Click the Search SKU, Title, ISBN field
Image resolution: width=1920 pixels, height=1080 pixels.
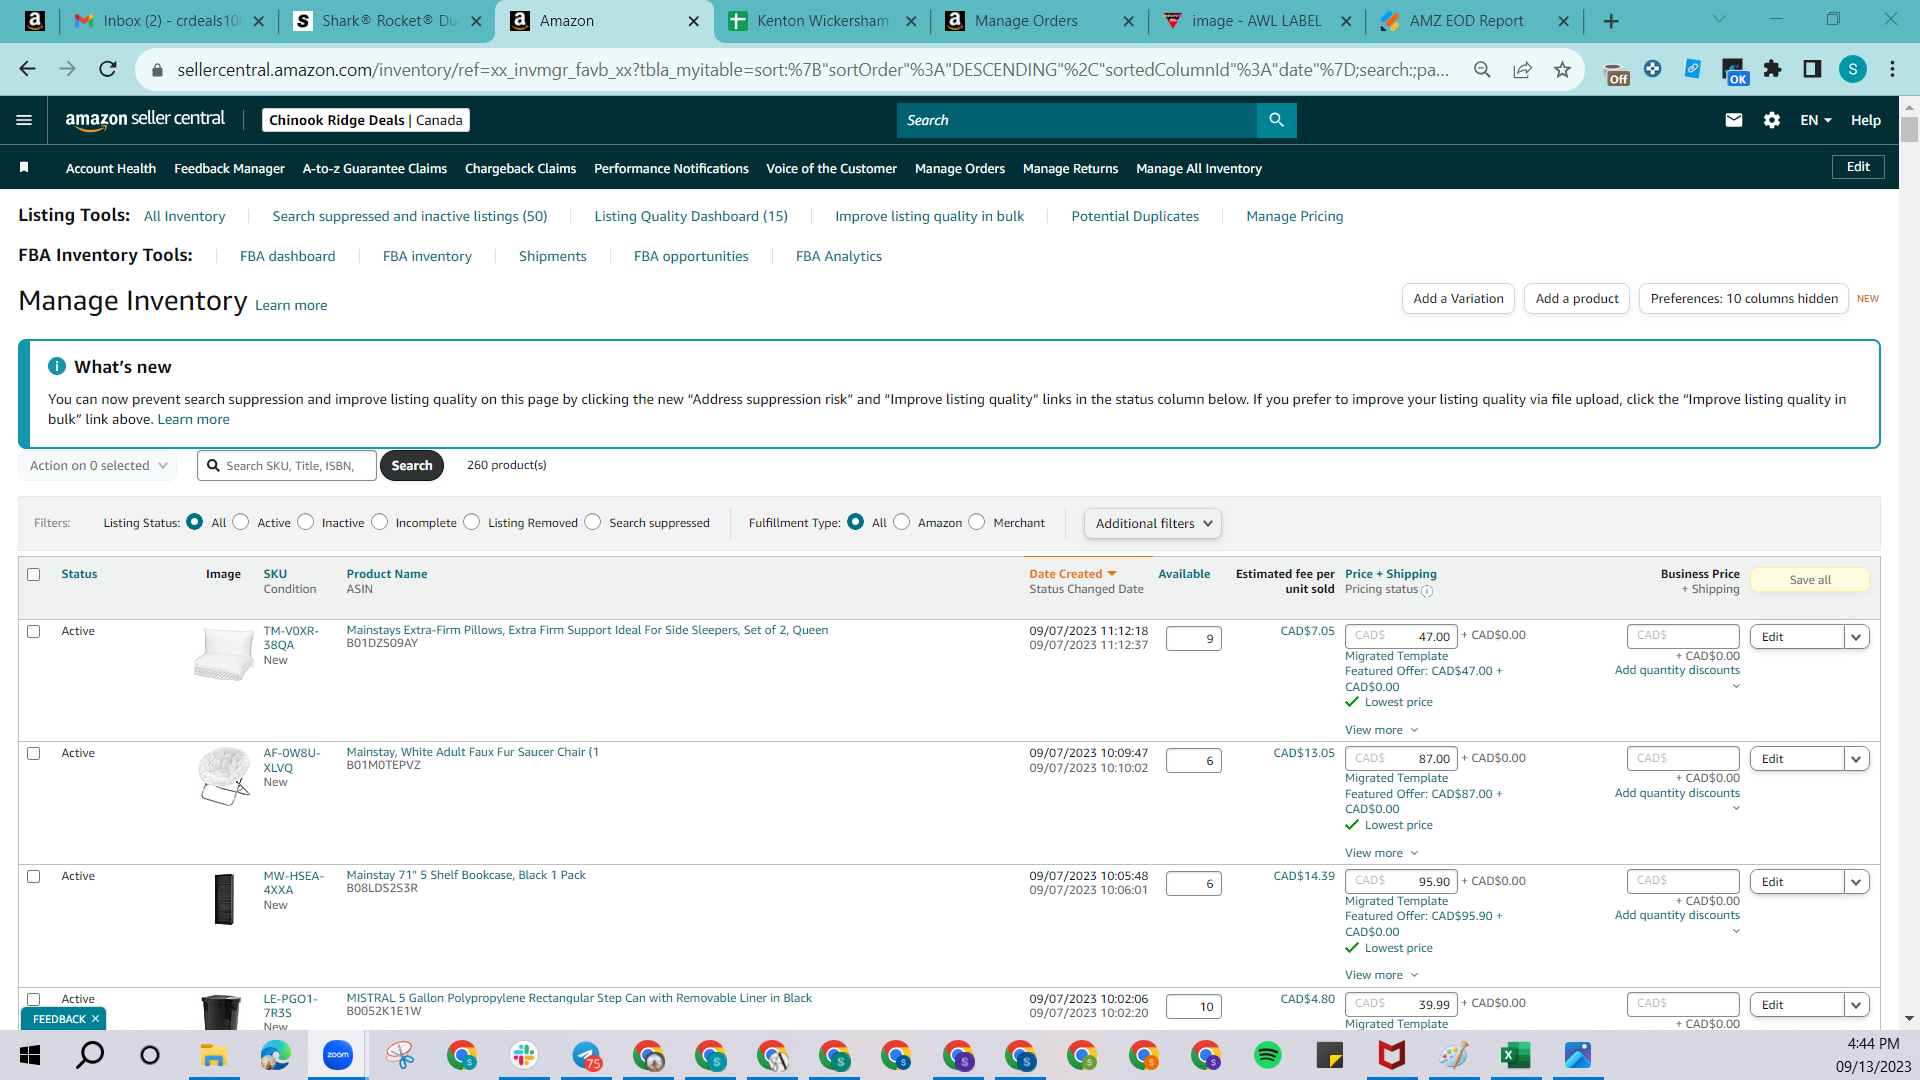(x=288, y=465)
